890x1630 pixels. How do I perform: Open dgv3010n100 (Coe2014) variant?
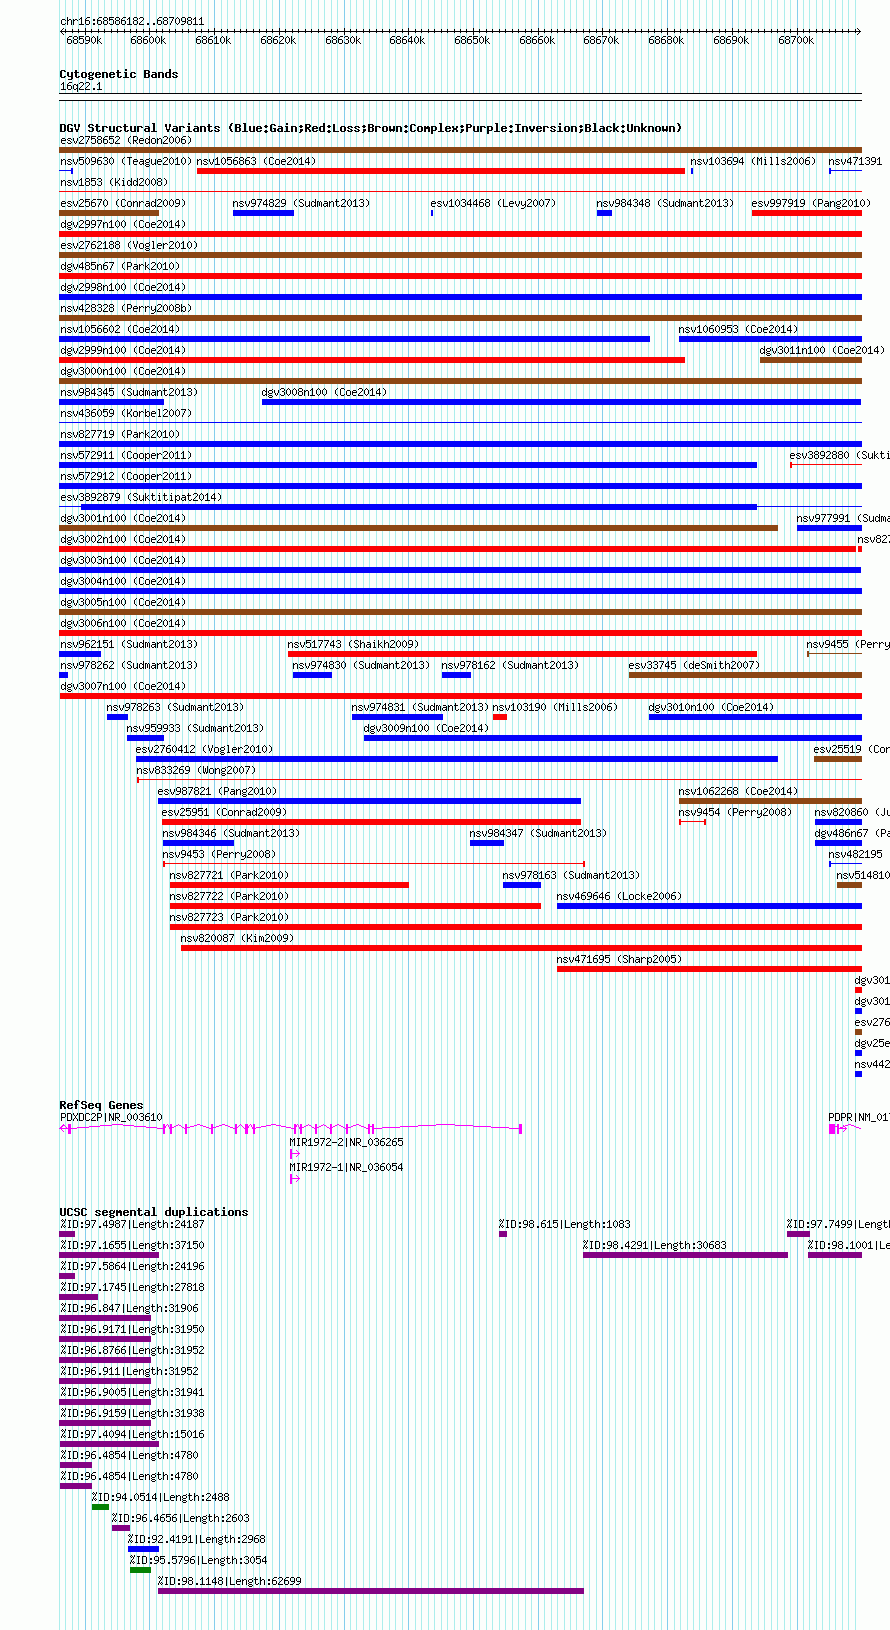pos(711,707)
